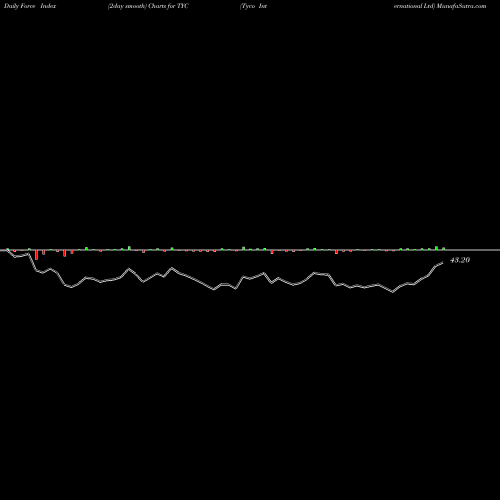Click the 'ernational Ltd) MunafaSutra.com' text
The image size is (500, 500).
coord(440,6)
